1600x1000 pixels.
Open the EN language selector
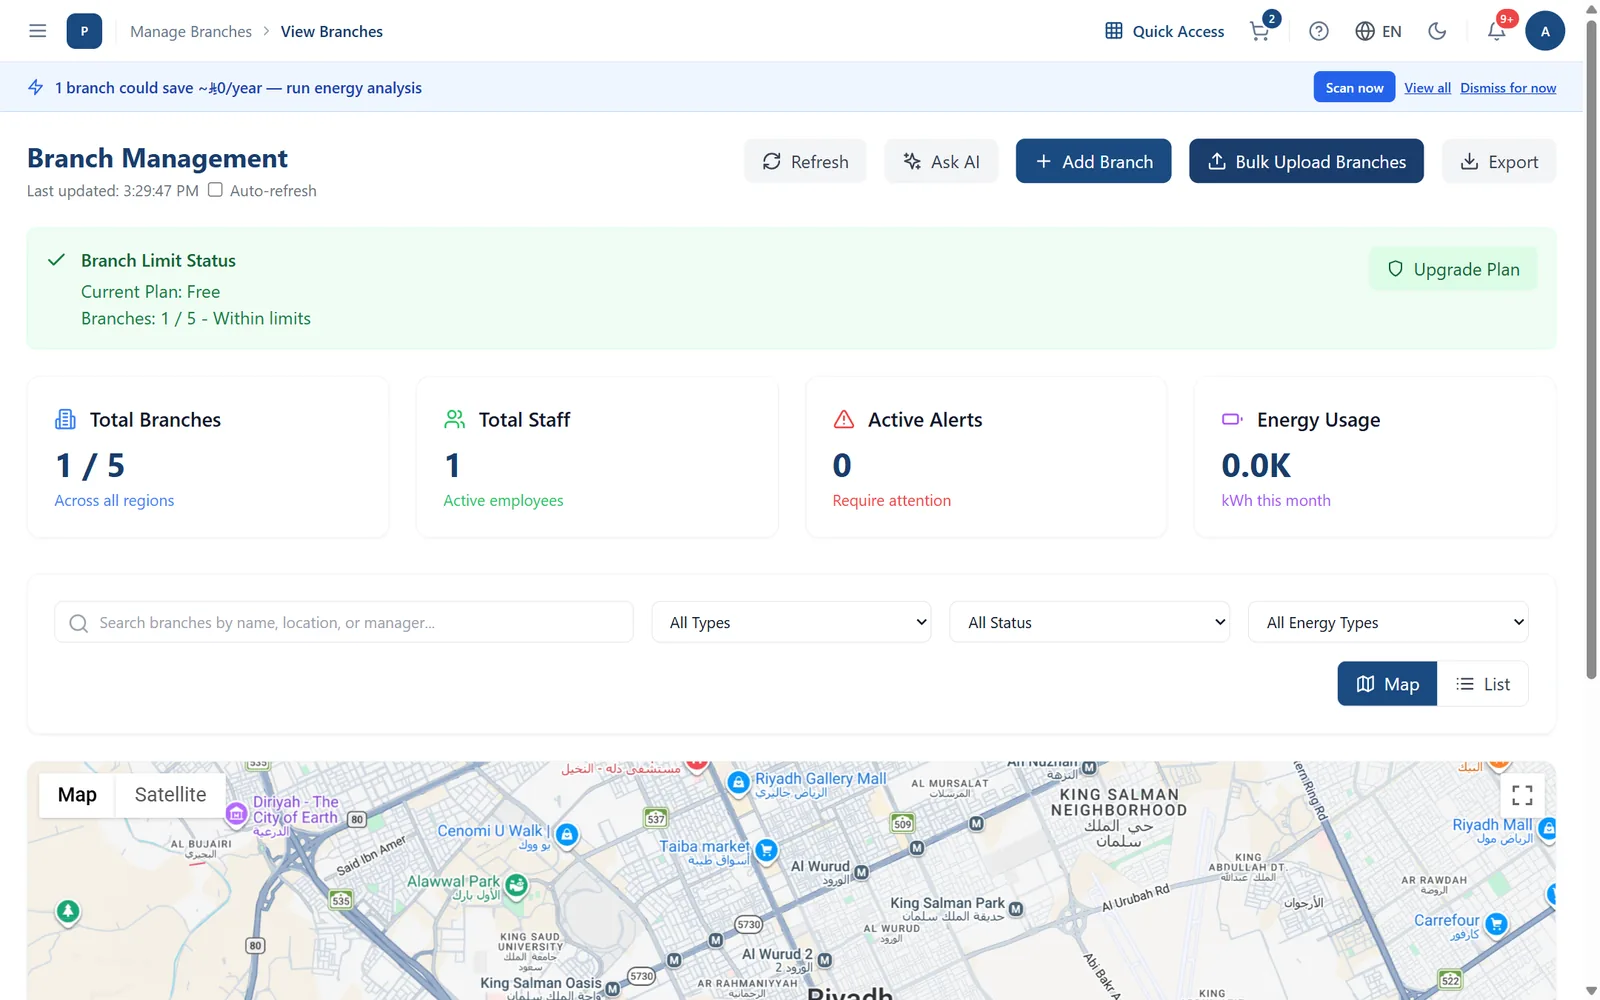click(x=1378, y=31)
